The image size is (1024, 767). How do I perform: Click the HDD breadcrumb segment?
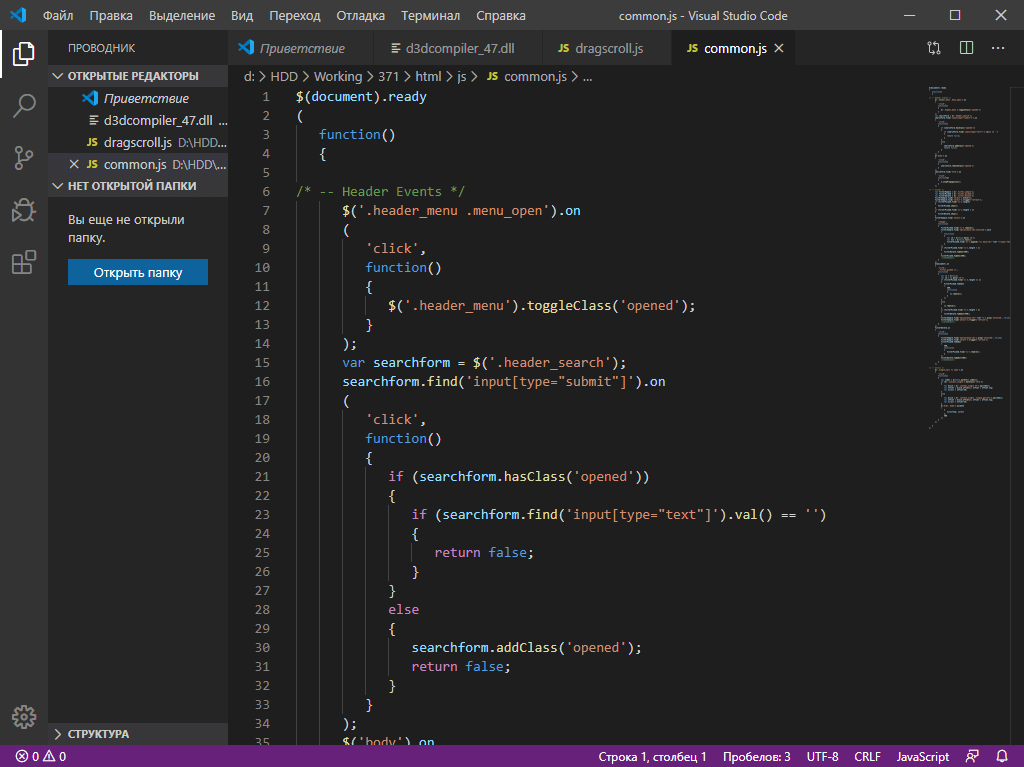pos(284,76)
